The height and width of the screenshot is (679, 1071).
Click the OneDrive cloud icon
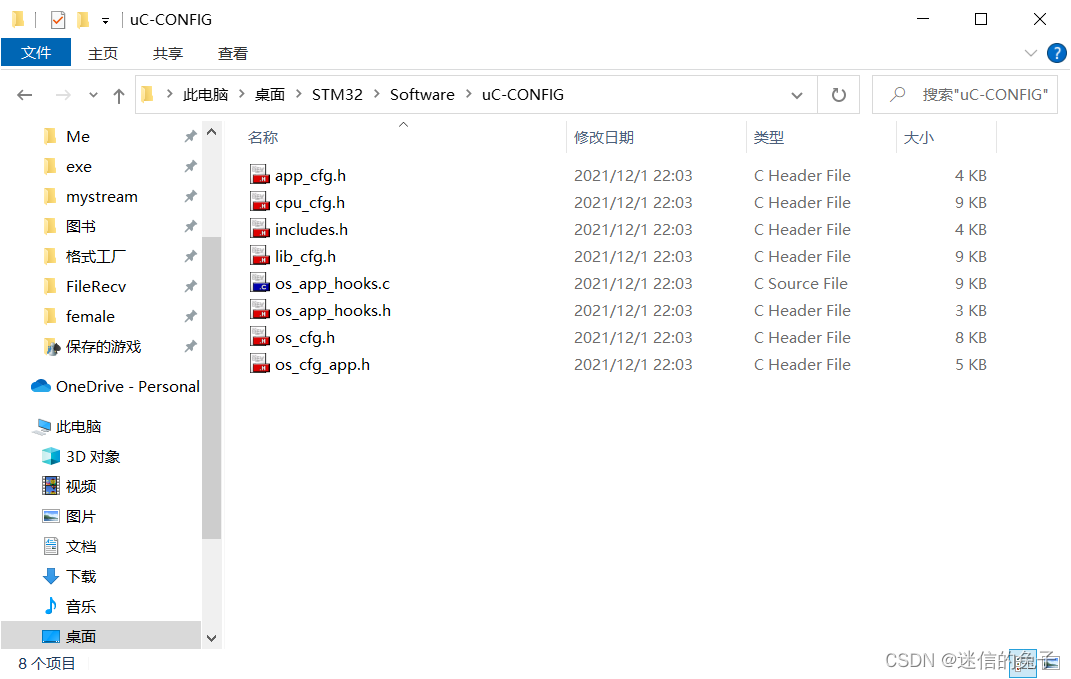pyautogui.click(x=41, y=386)
